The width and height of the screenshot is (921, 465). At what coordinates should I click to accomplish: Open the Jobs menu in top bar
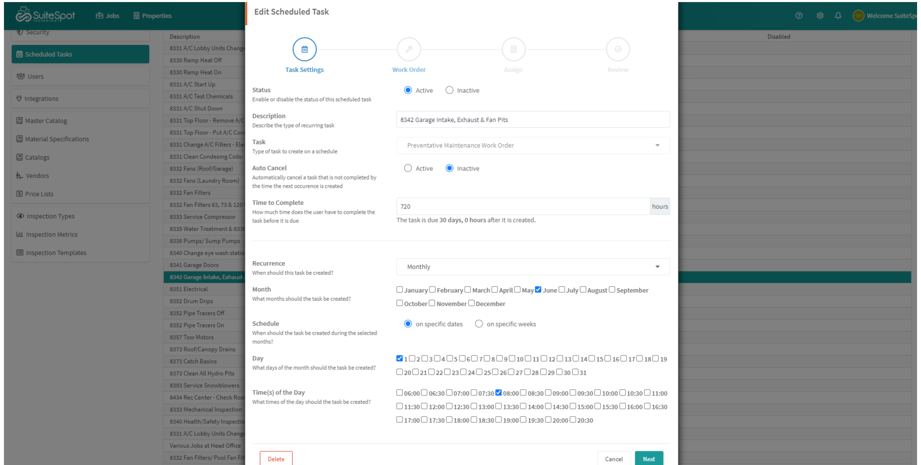tap(107, 16)
